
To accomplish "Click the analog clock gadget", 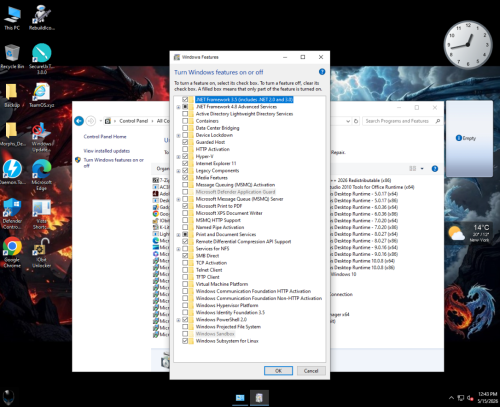I will tap(468, 44).
